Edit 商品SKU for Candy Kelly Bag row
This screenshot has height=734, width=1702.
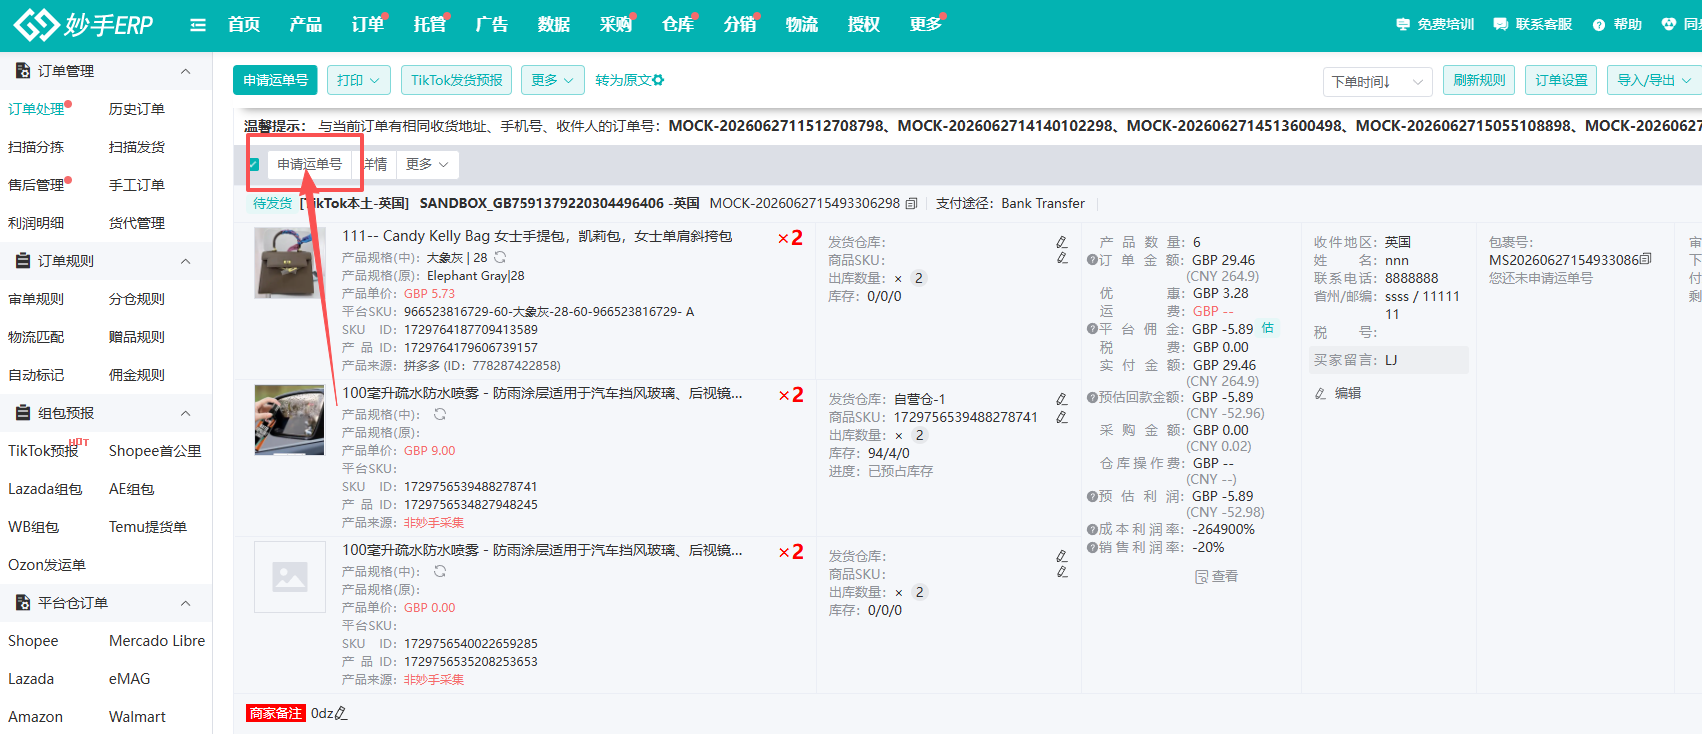point(1062,259)
